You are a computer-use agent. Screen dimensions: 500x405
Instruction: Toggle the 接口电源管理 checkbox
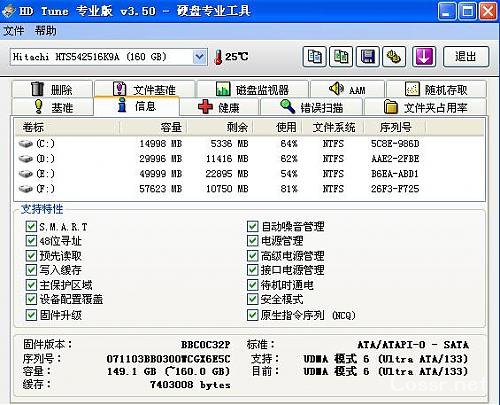[252, 270]
